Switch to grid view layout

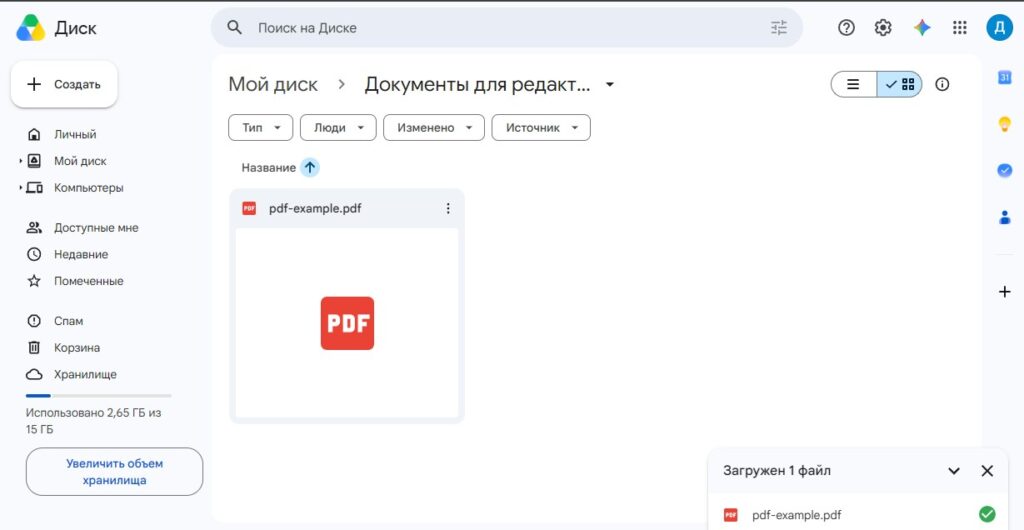click(900, 84)
